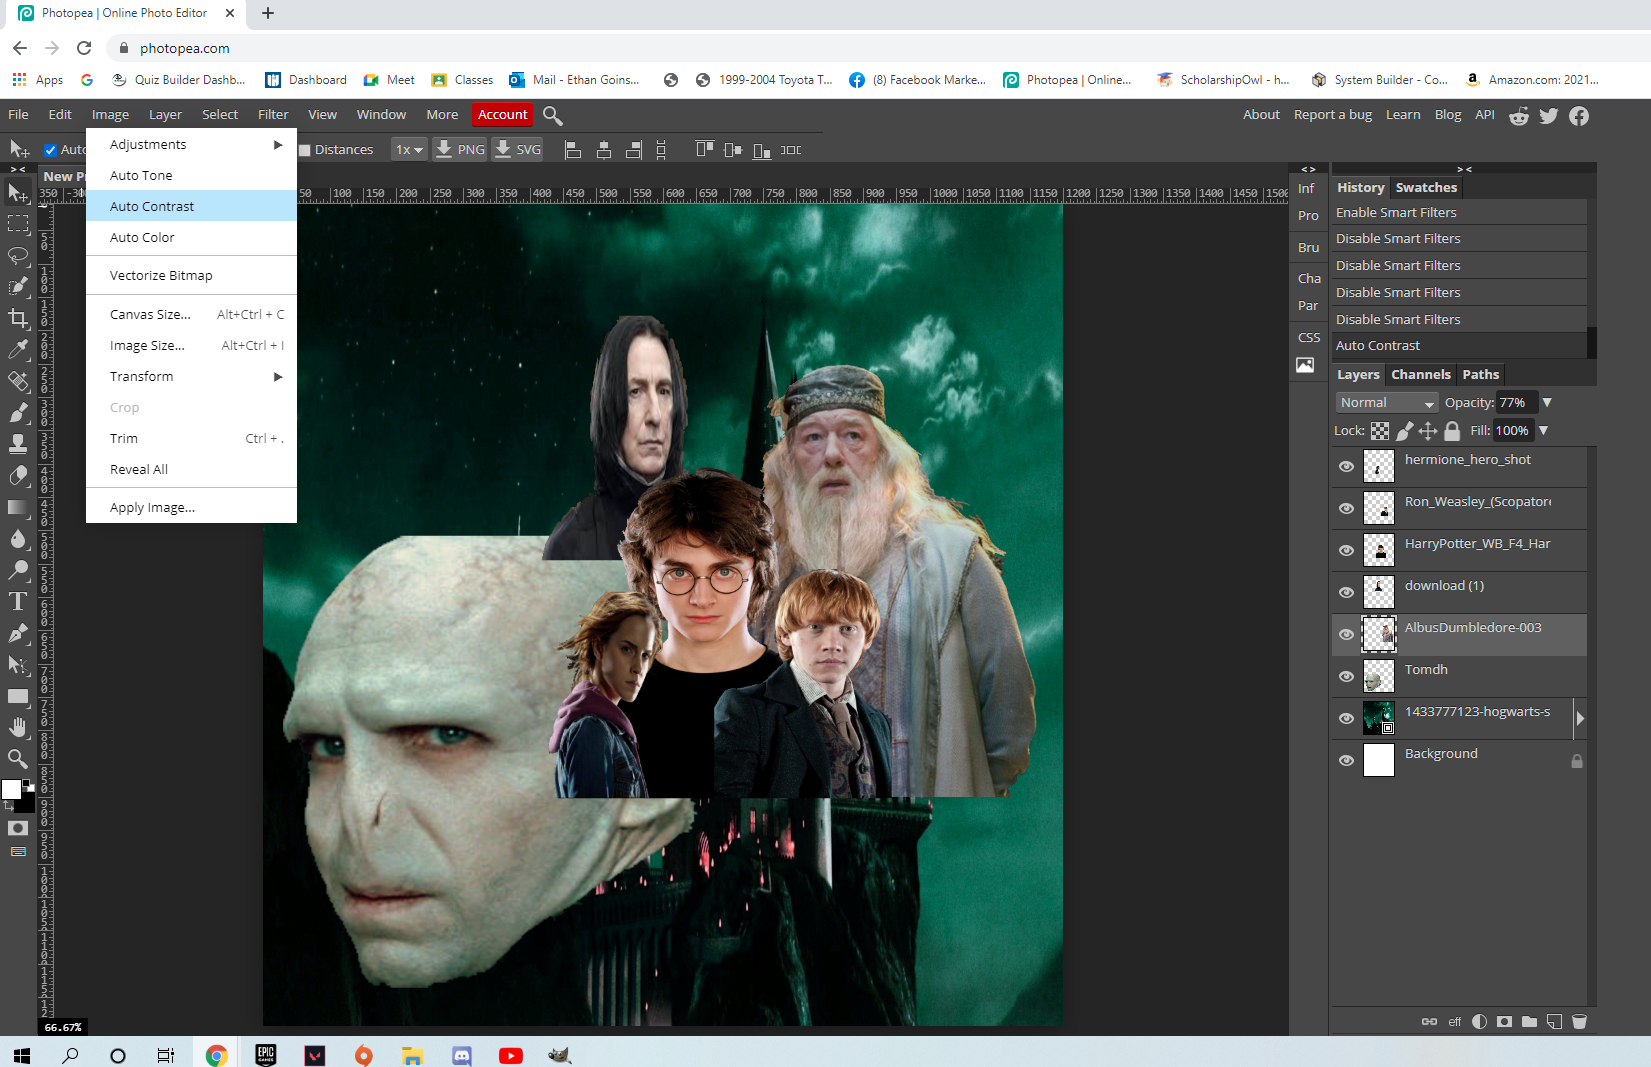
Task: Open the Fill slider dropdown arrow
Action: pyautogui.click(x=1543, y=430)
